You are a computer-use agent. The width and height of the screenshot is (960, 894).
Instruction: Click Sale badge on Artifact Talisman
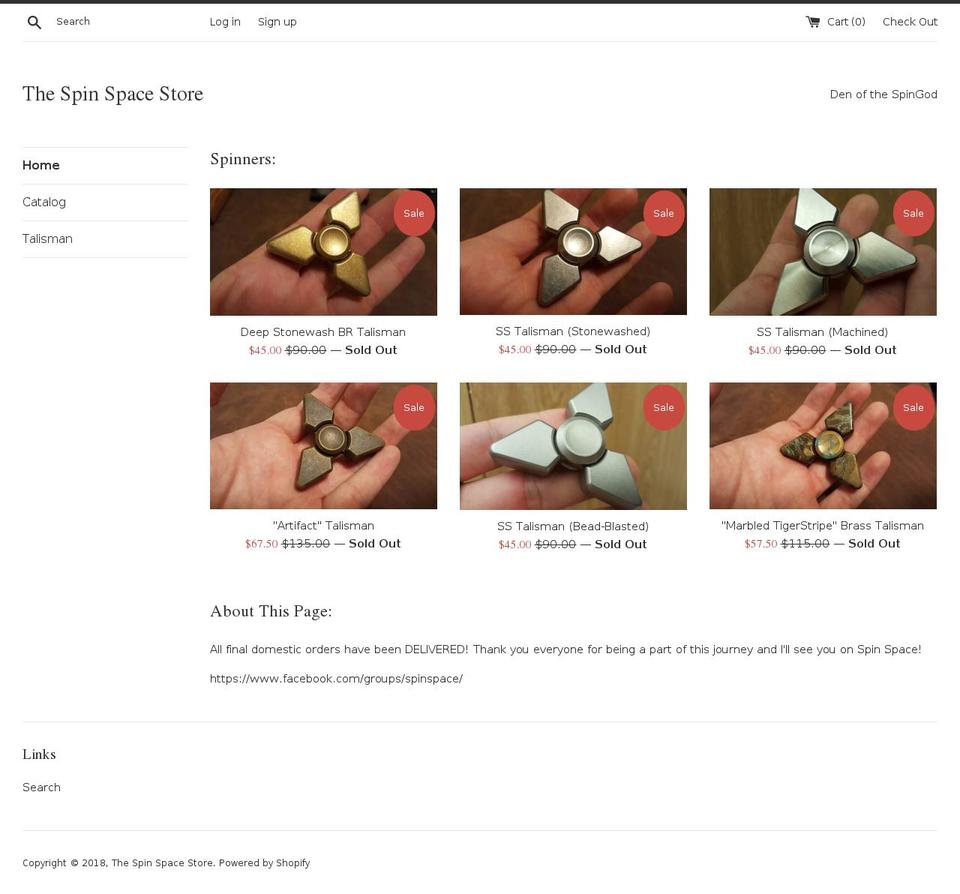coord(414,407)
